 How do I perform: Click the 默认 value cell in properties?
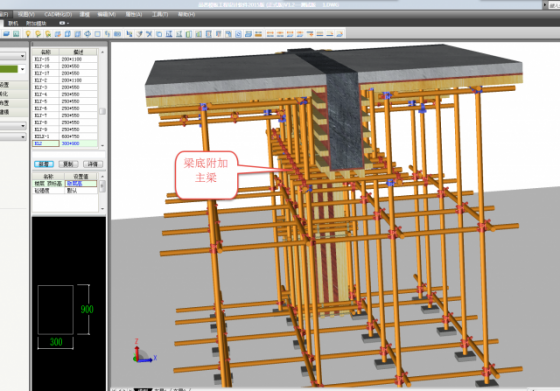[81, 191]
